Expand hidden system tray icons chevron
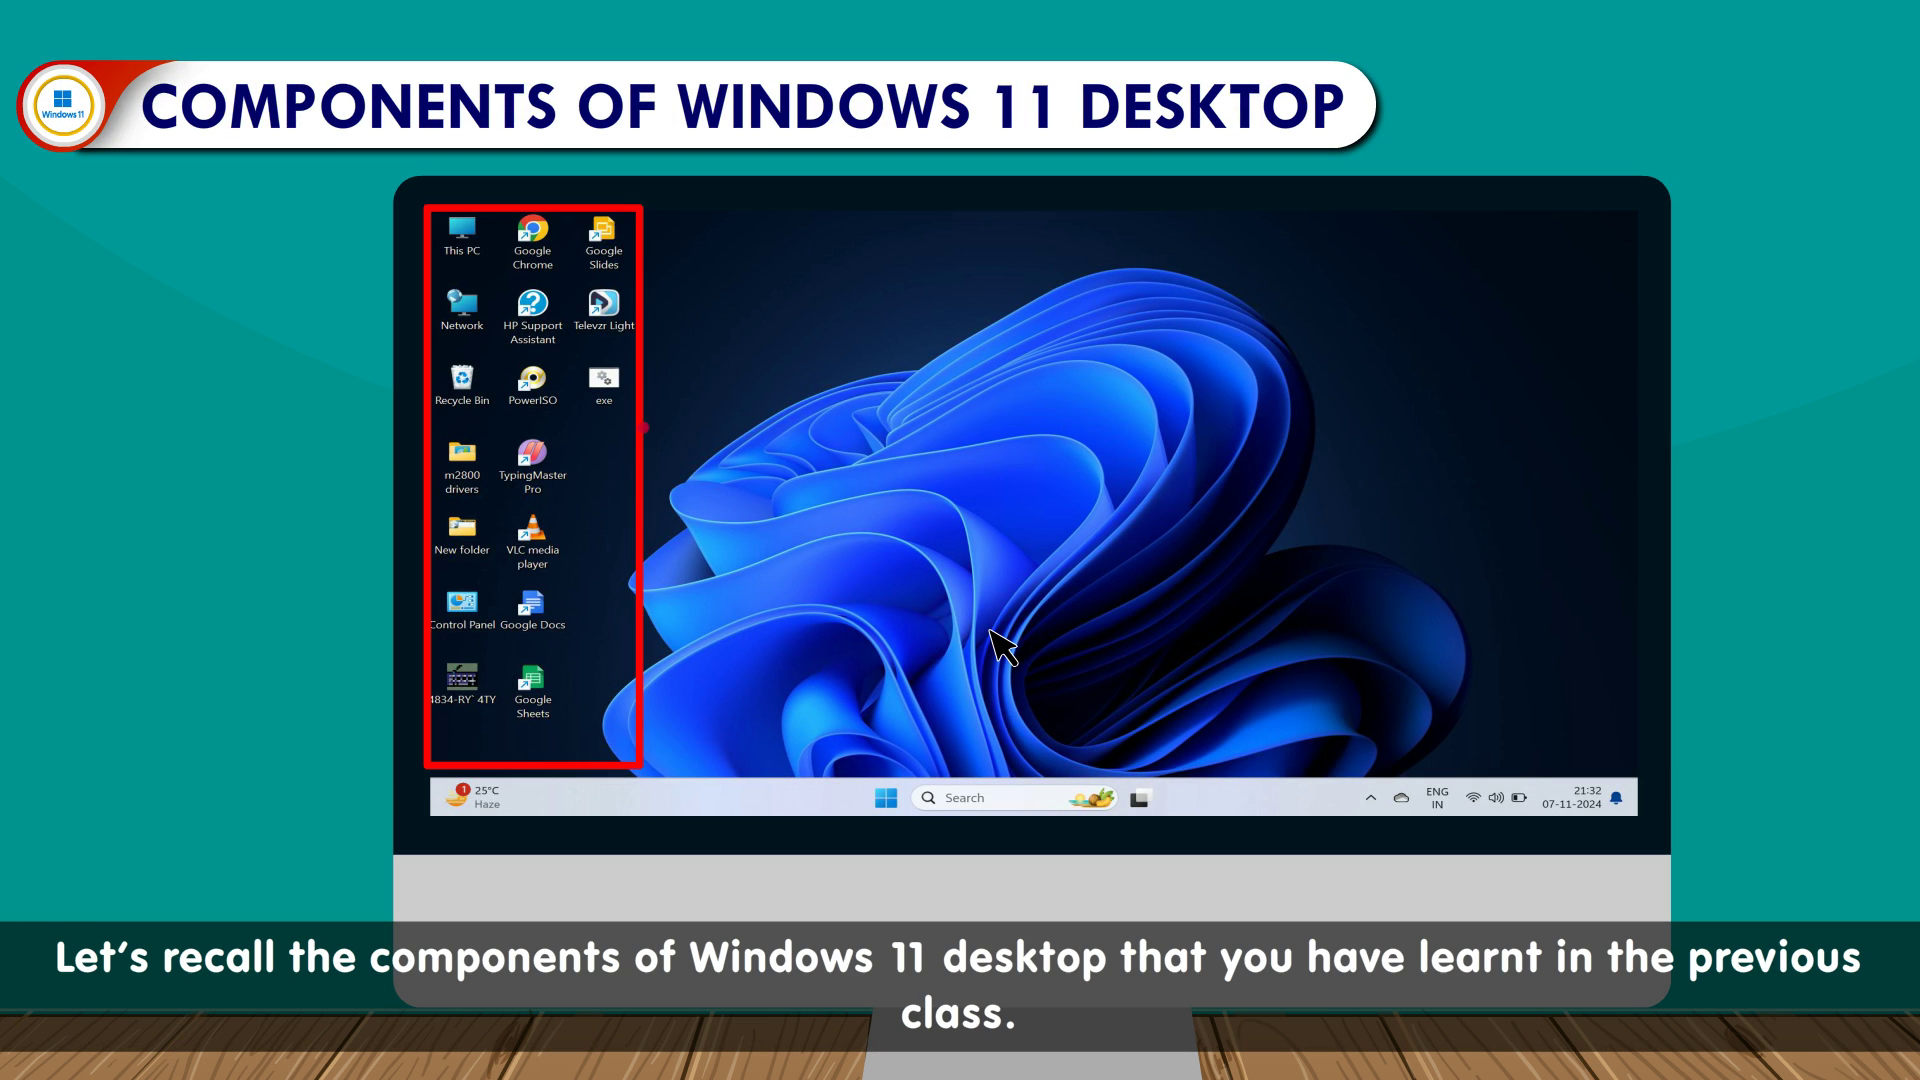 1371,798
